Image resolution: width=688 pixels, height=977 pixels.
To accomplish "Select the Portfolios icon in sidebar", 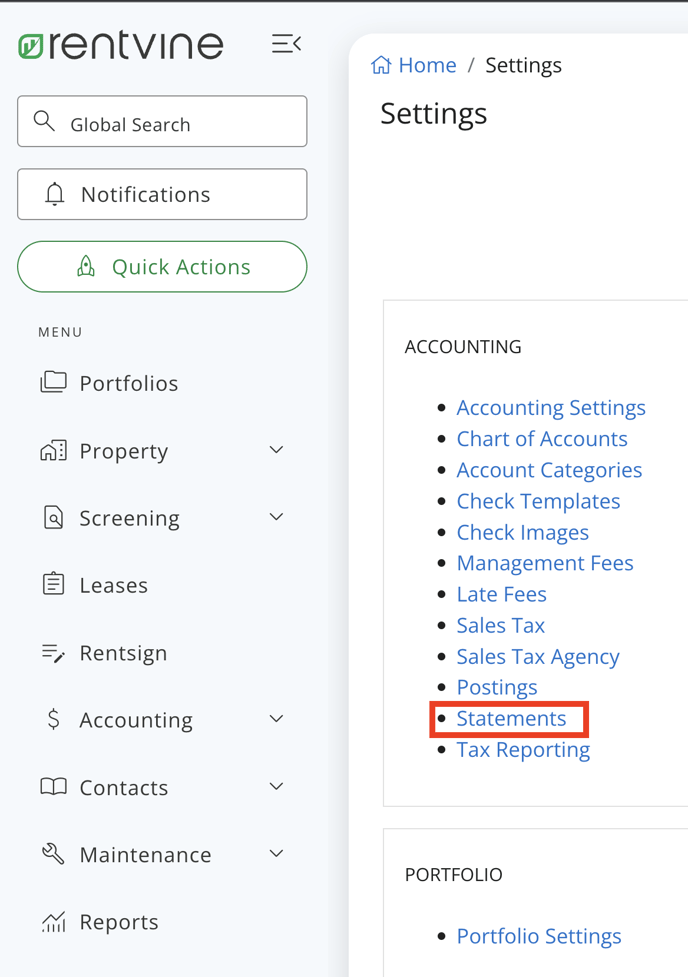I will click(52, 382).
